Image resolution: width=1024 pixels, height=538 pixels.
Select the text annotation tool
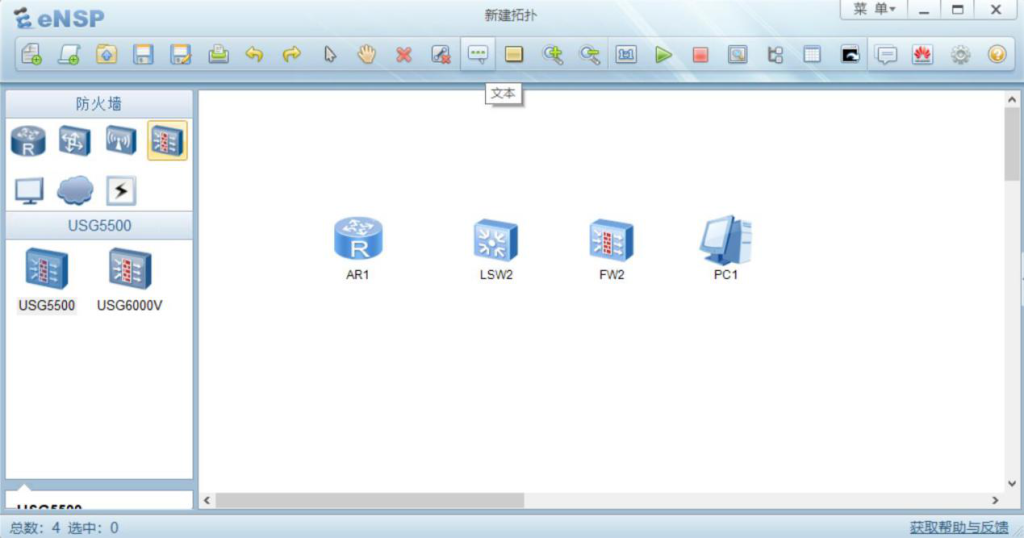point(478,54)
